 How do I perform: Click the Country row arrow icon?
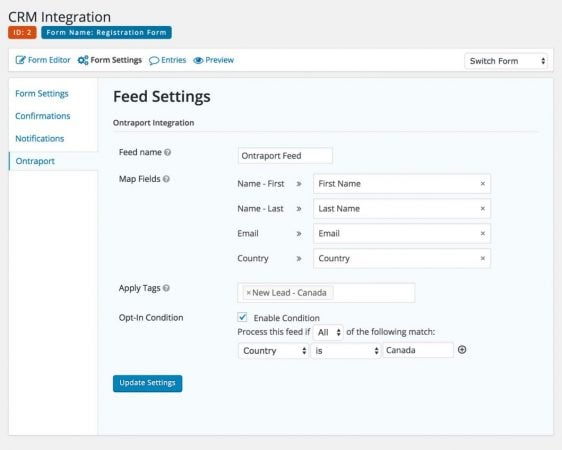pyautogui.click(x=299, y=258)
